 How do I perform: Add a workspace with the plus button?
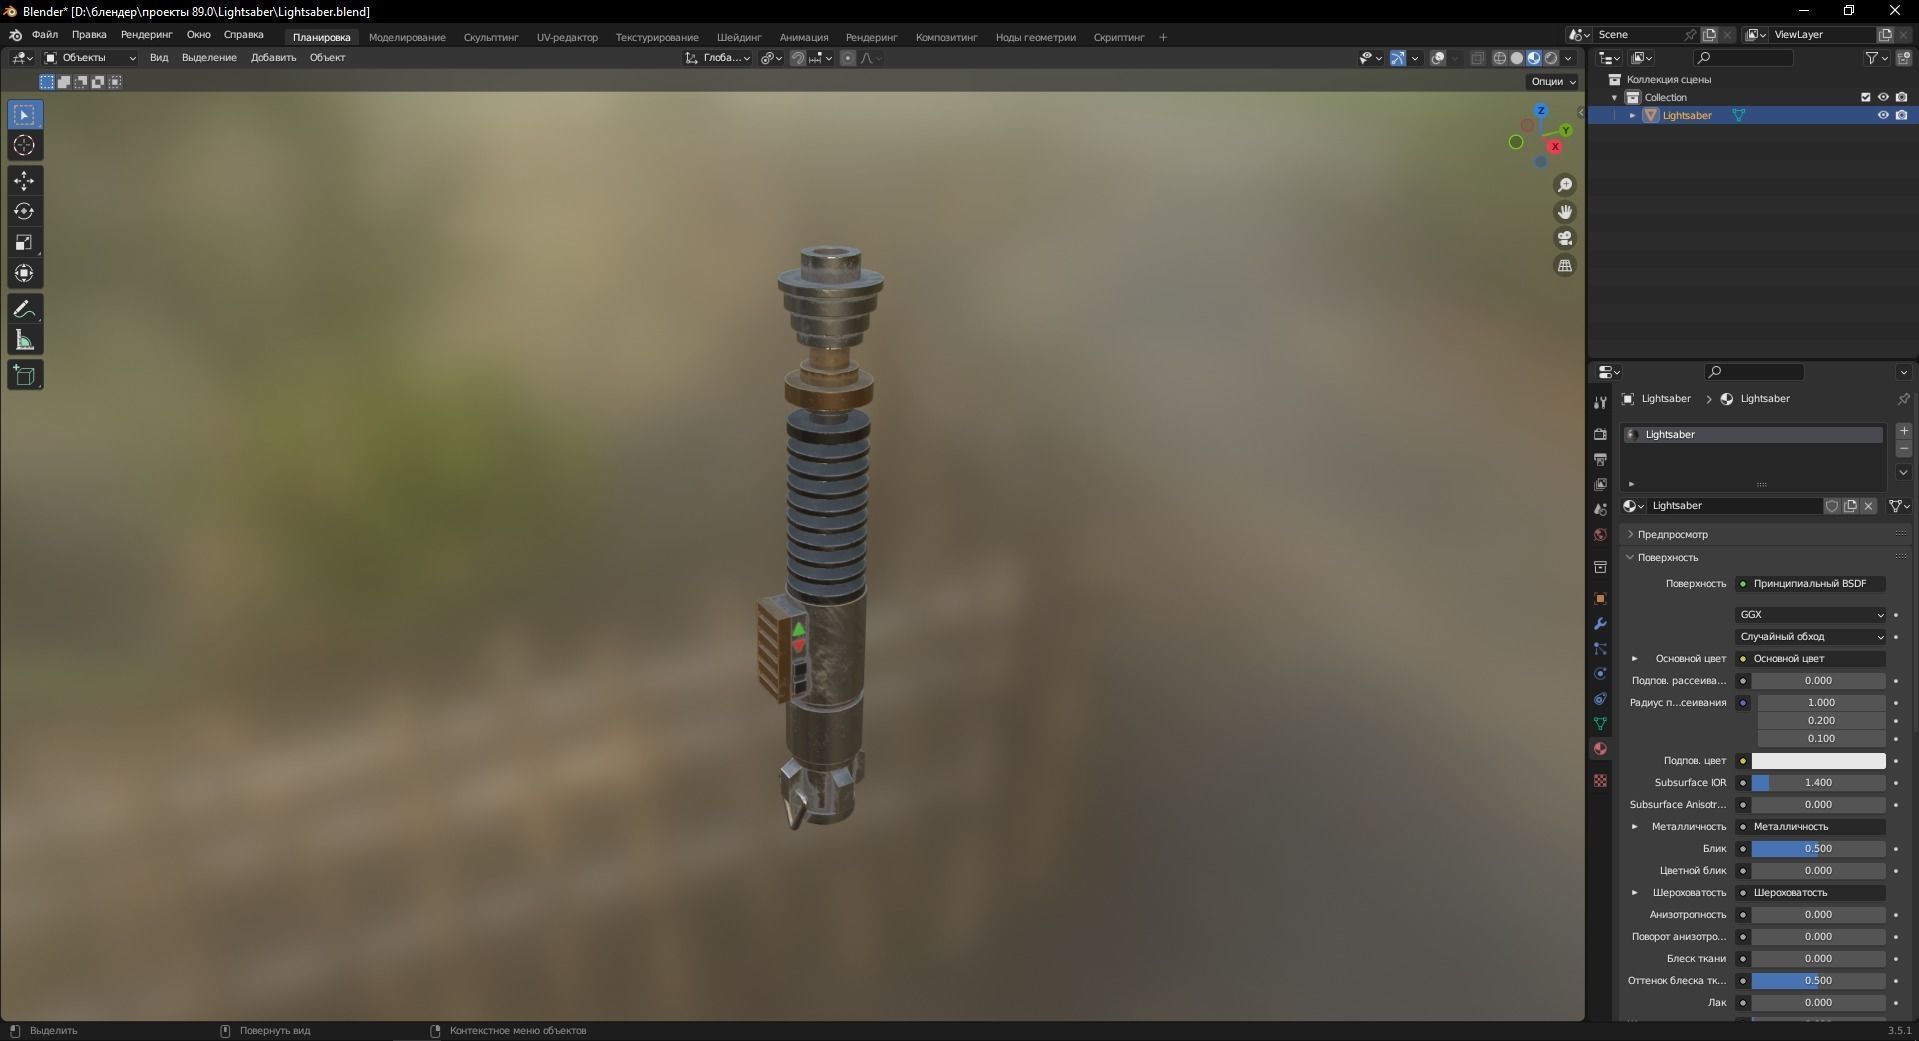click(x=1163, y=37)
